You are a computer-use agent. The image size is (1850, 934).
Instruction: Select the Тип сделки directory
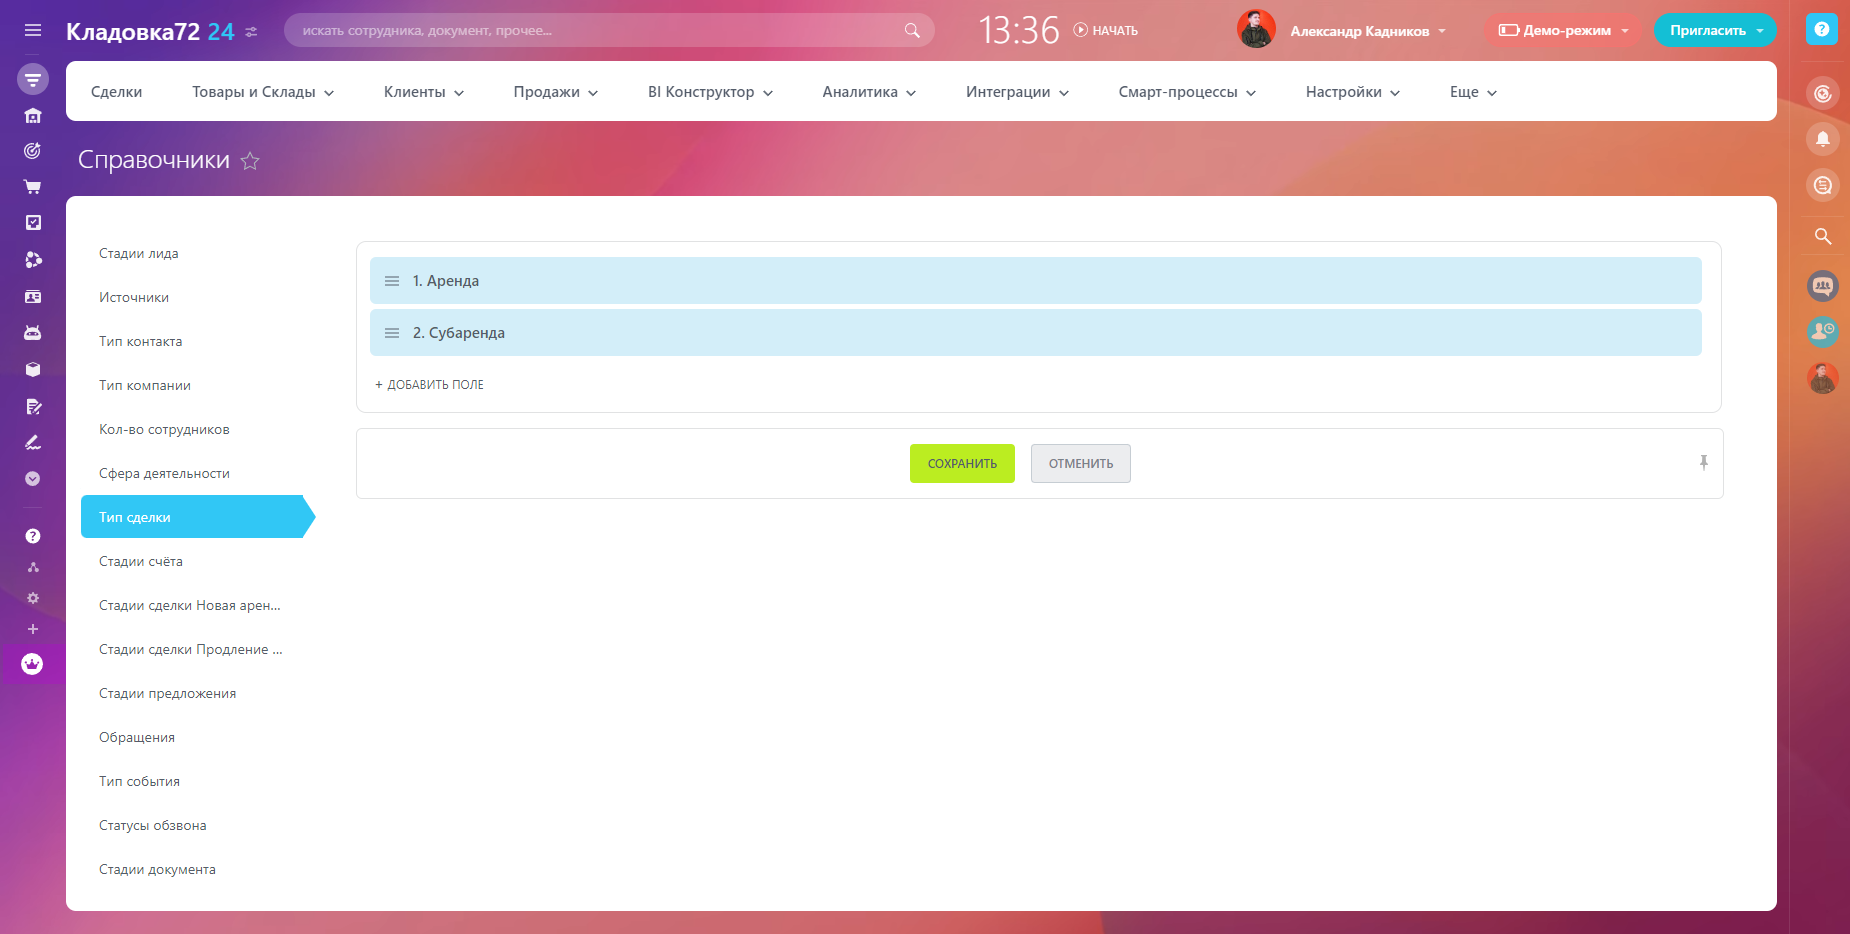tap(198, 517)
